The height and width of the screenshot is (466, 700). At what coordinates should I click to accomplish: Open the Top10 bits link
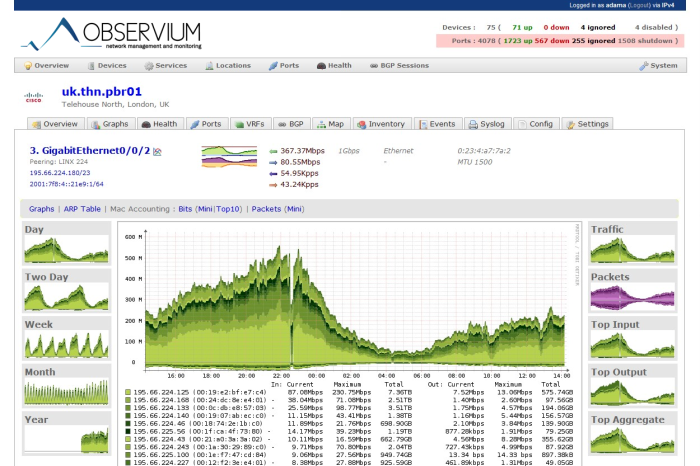[x=228, y=209]
